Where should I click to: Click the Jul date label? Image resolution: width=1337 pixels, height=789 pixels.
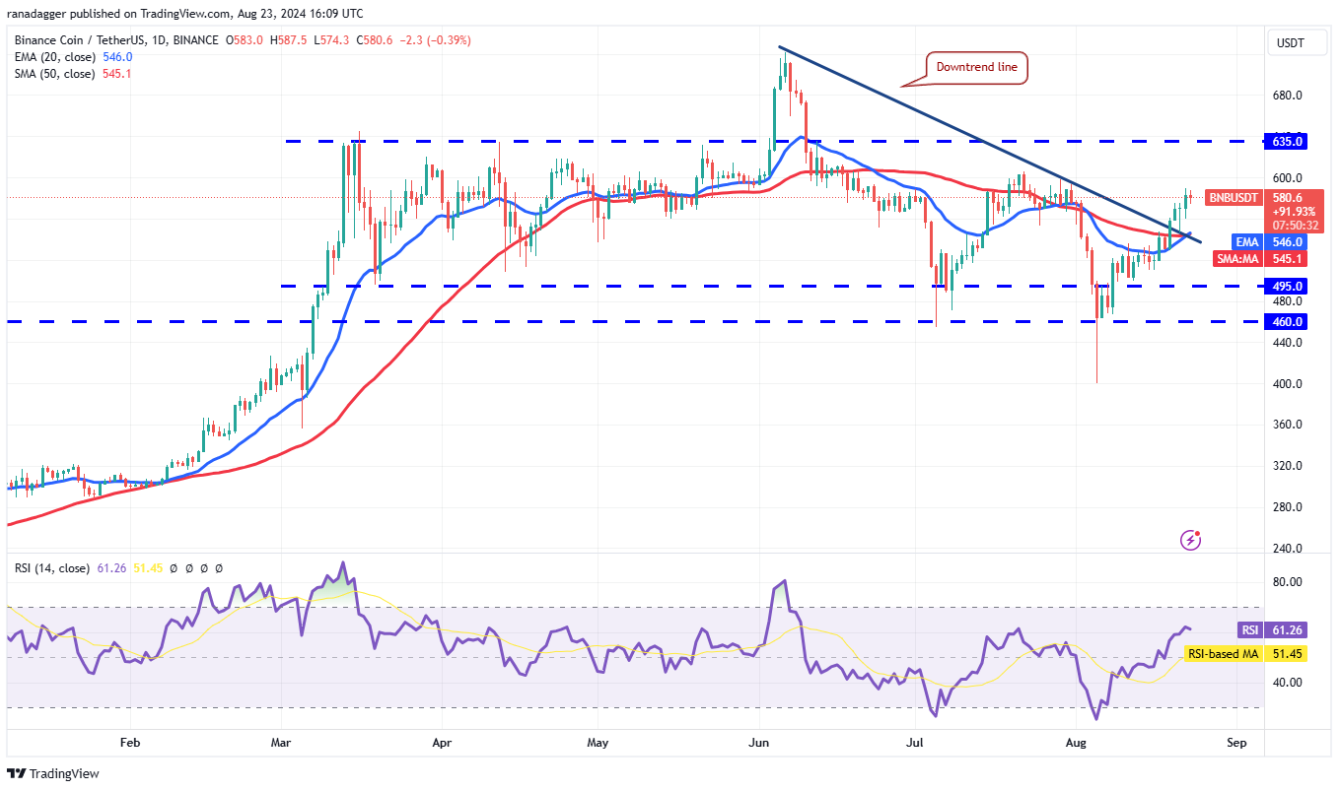[914, 744]
